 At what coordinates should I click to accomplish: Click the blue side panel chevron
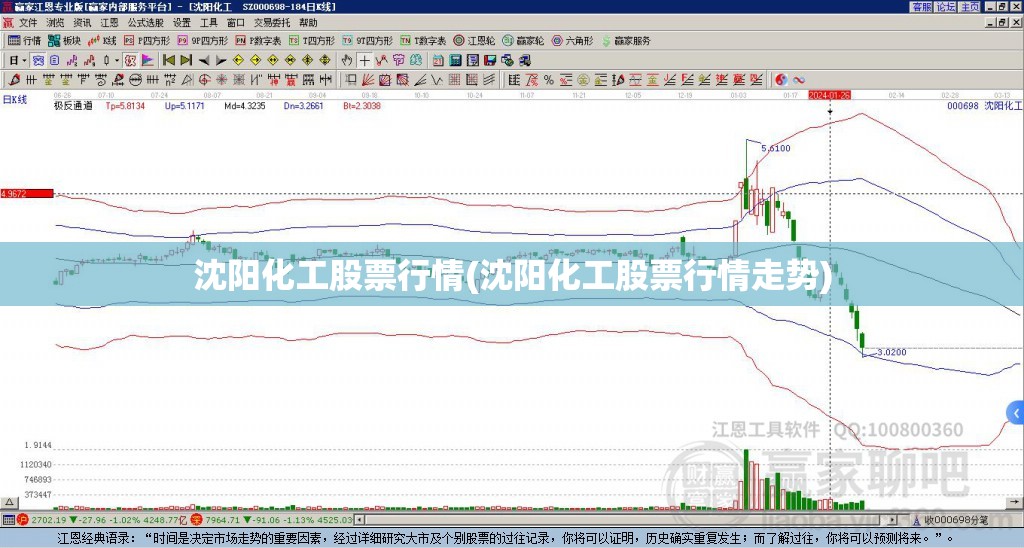point(1016,413)
